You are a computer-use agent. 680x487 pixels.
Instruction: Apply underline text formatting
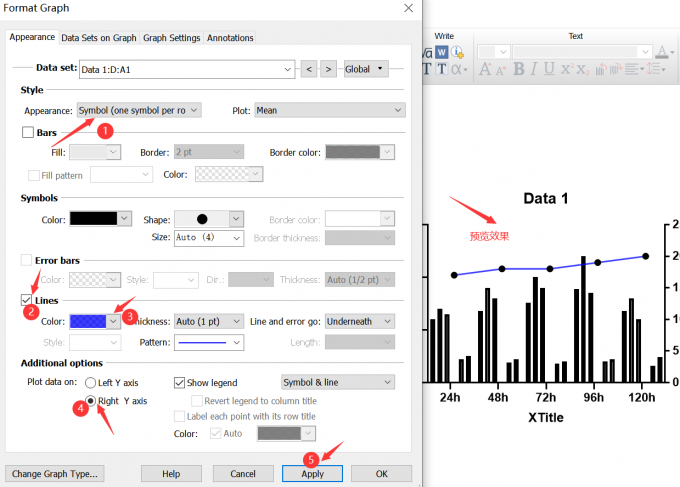pyautogui.click(x=549, y=69)
